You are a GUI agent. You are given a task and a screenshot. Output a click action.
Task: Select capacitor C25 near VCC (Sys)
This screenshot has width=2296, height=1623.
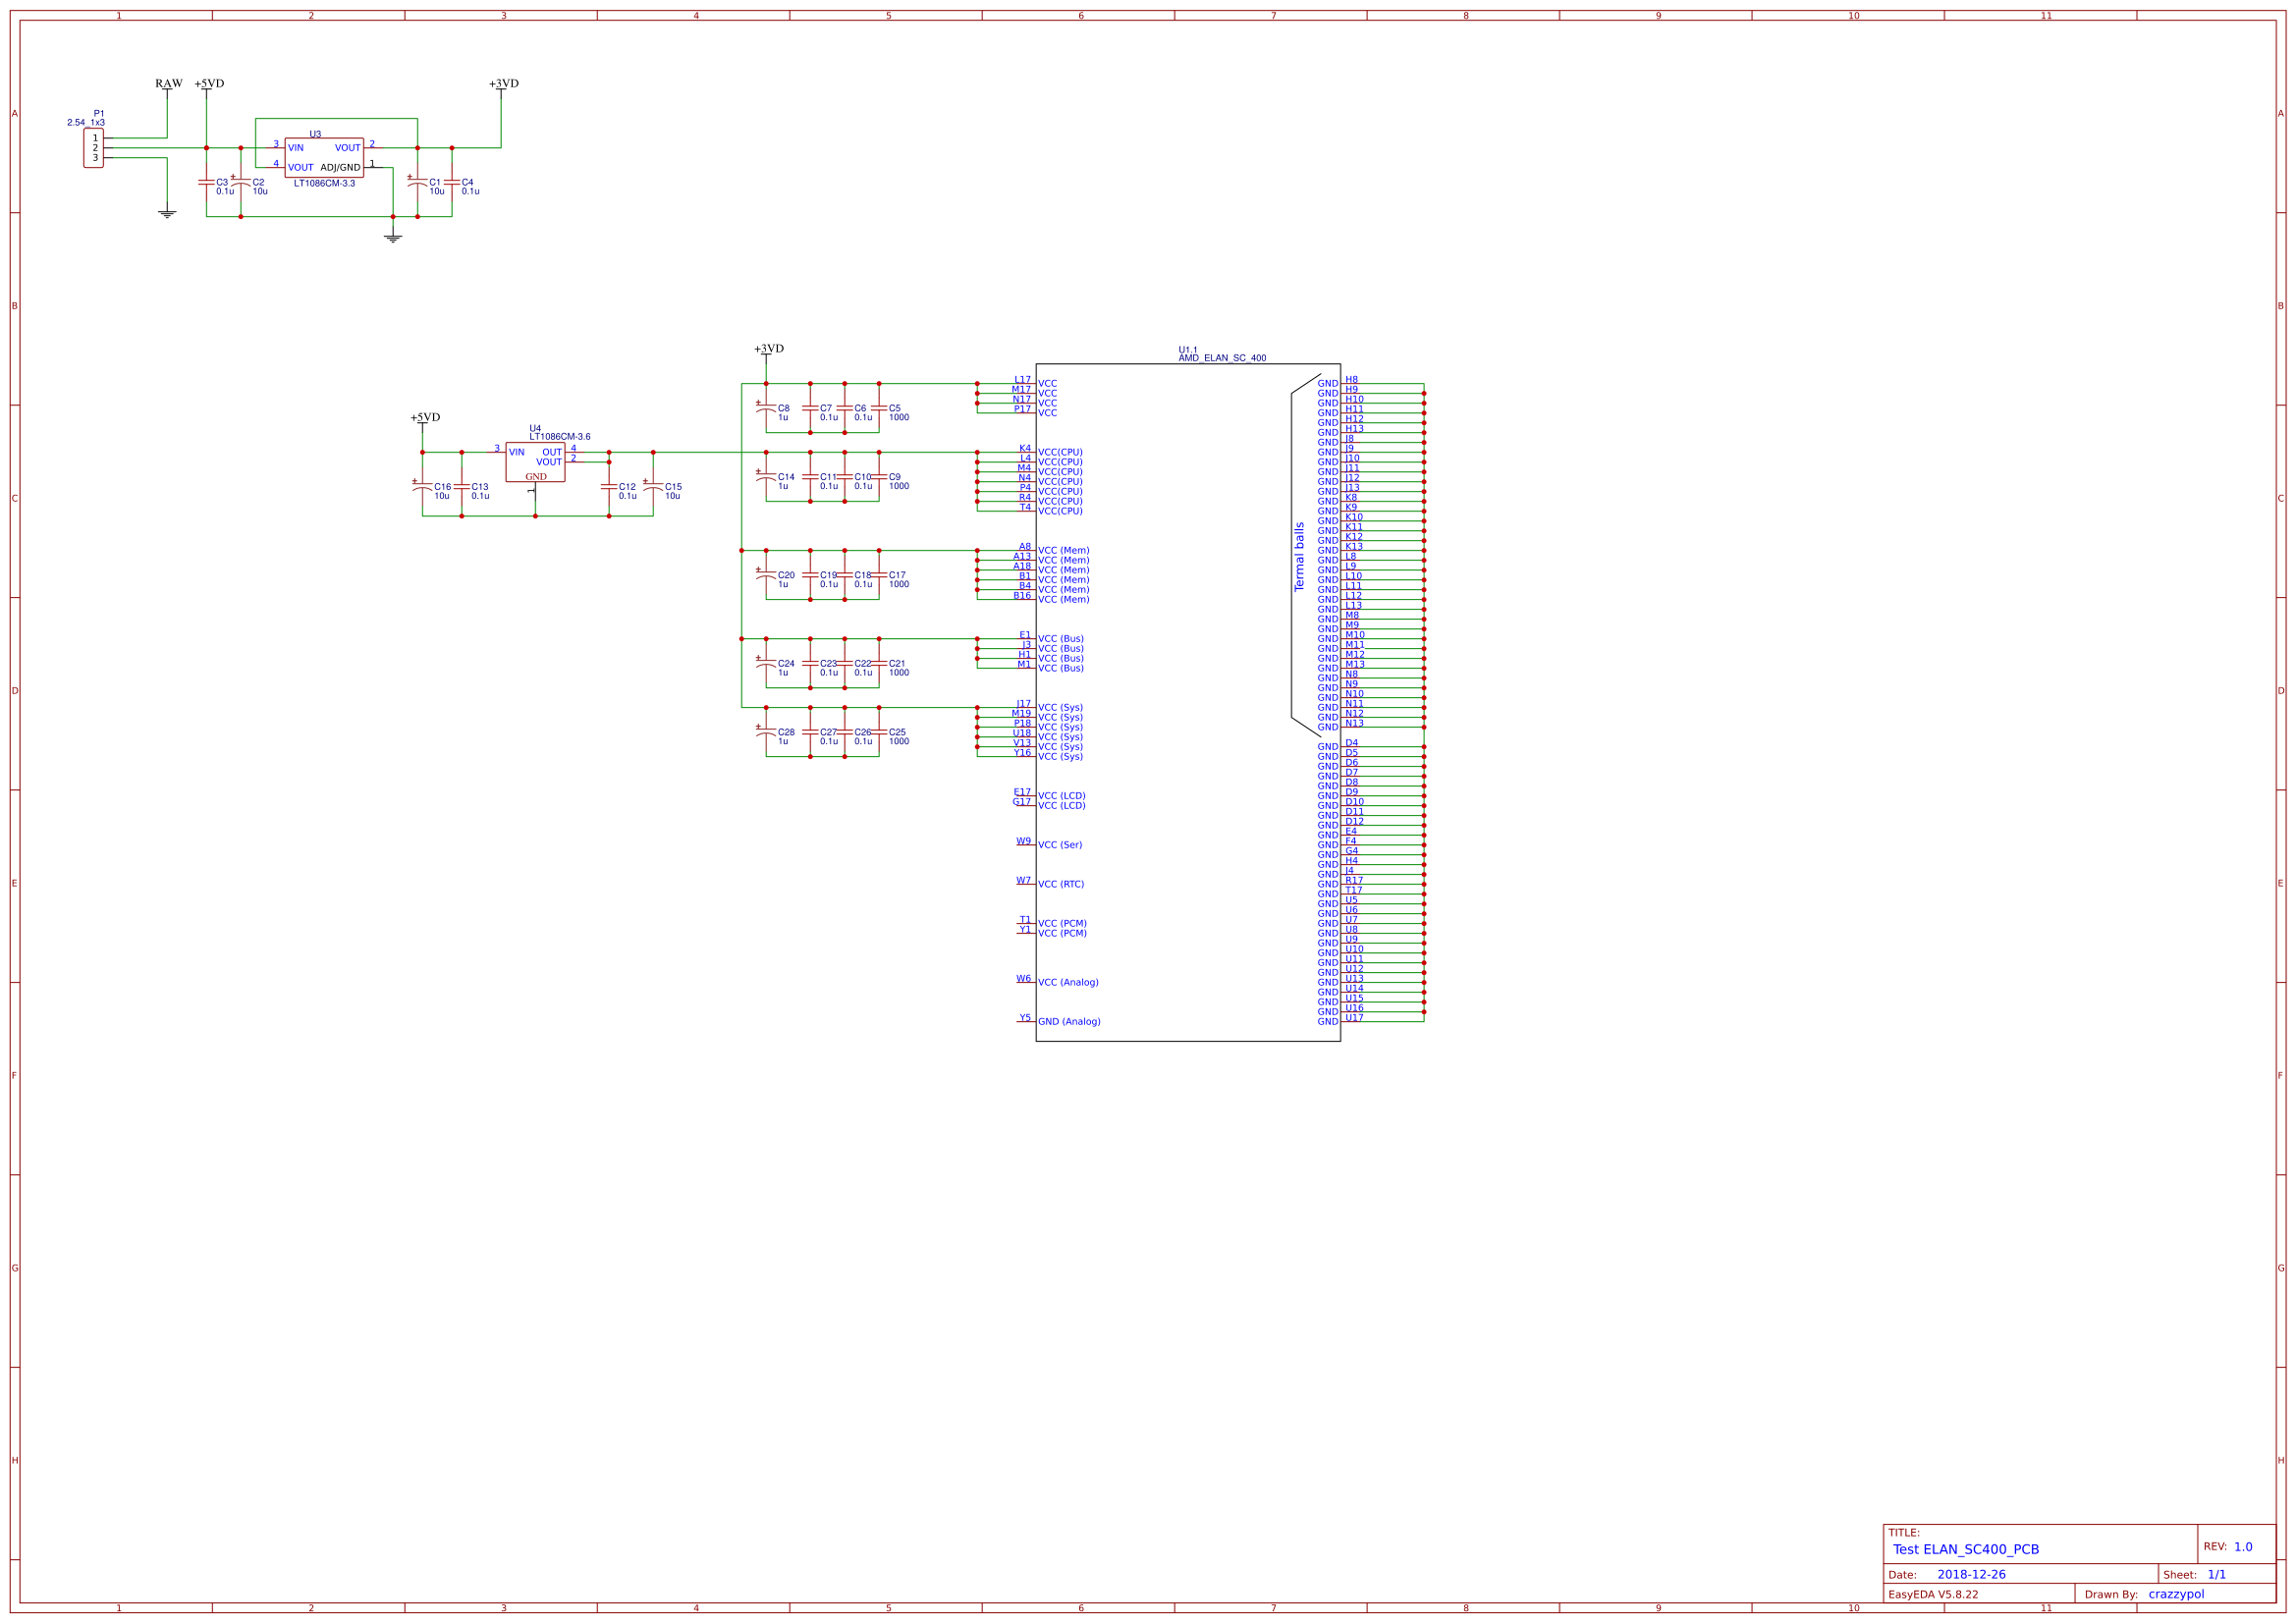[879, 733]
